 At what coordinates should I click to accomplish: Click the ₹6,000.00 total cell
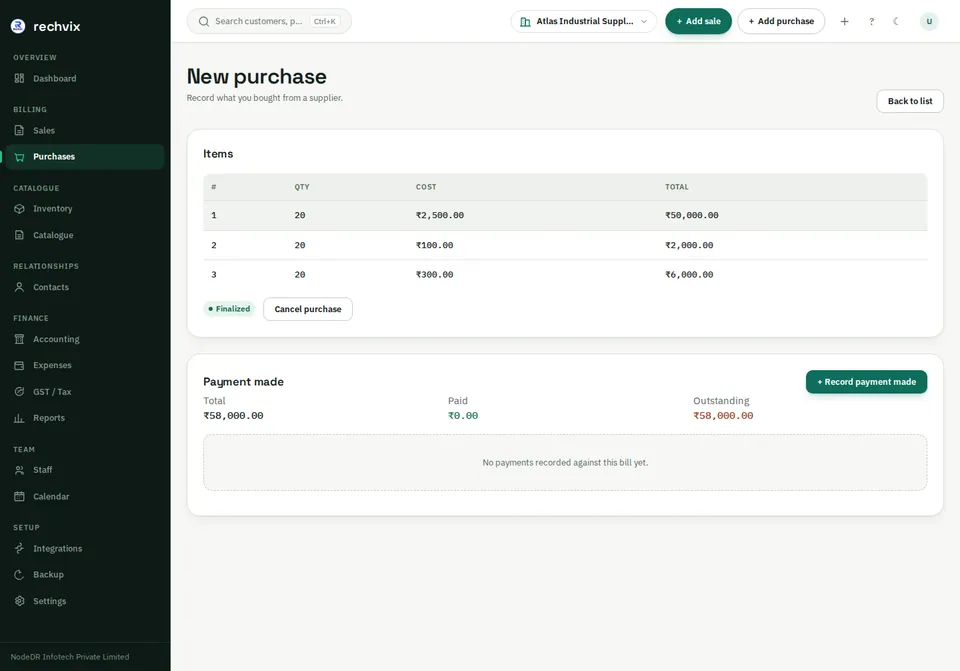[x=689, y=275]
